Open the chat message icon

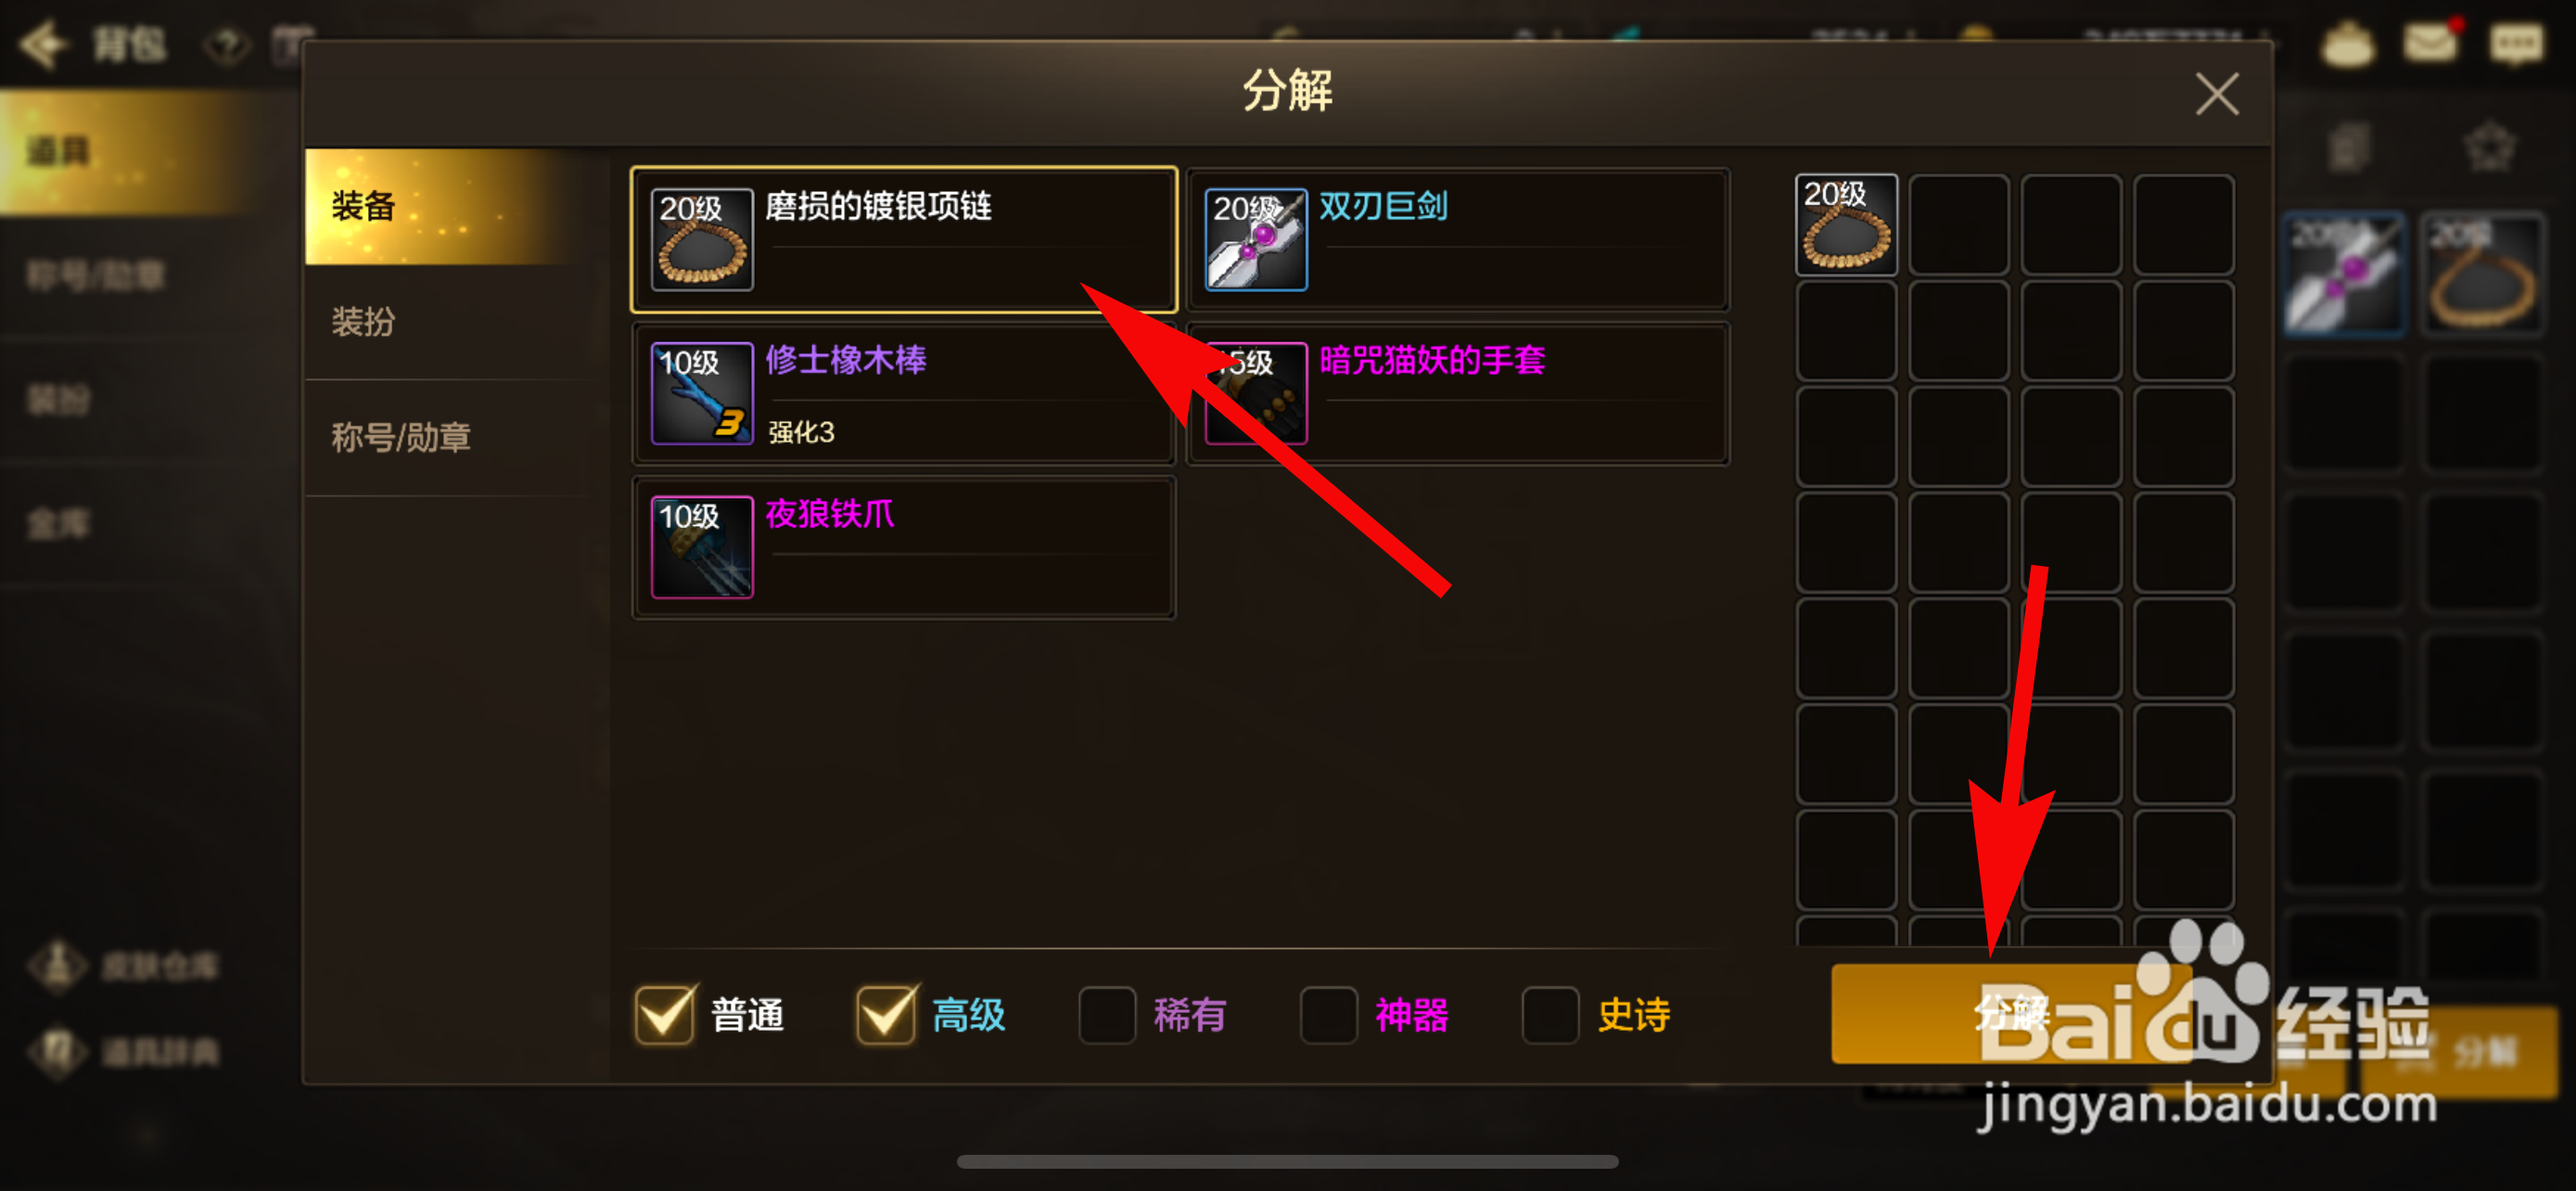click(2516, 43)
